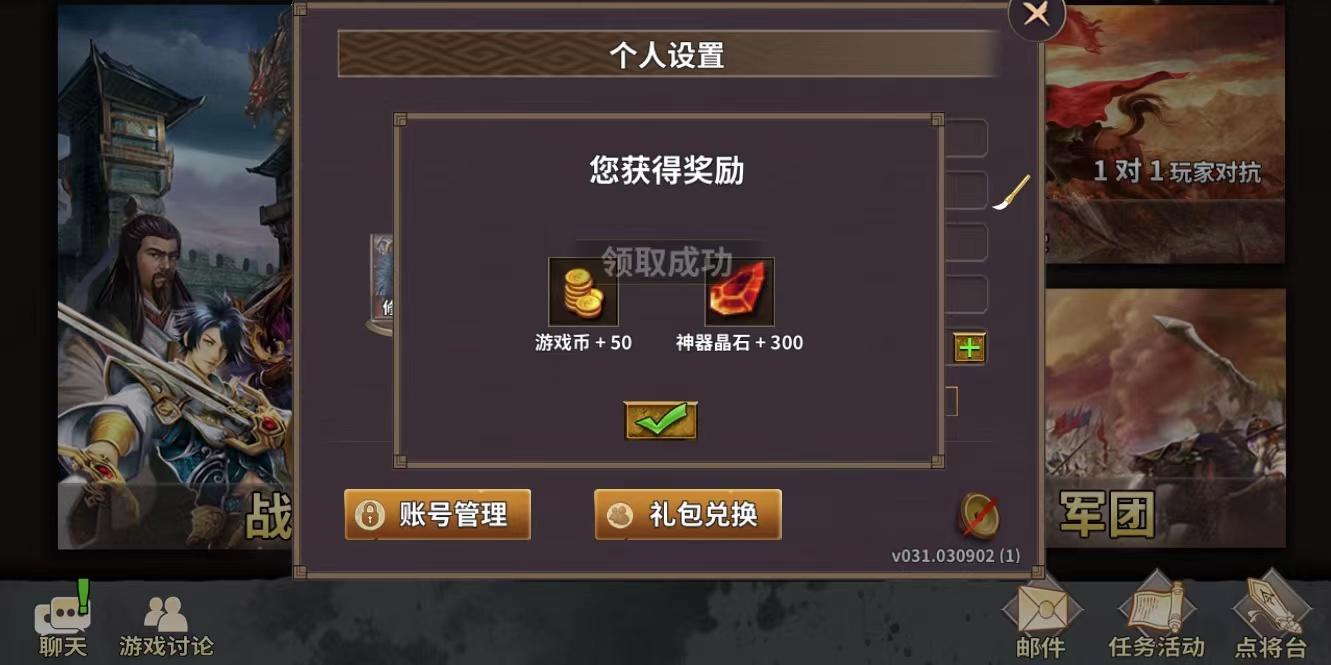Open 游戏讨论 game discussion icon
1331x665 pixels.
point(166,627)
